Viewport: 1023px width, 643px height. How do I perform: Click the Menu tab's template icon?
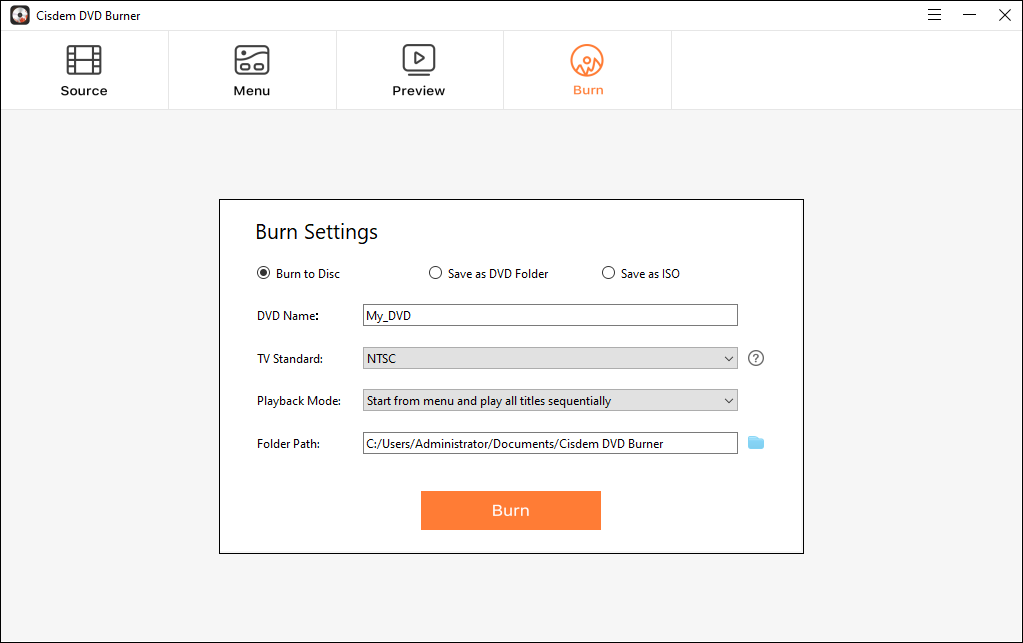[251, 59]
